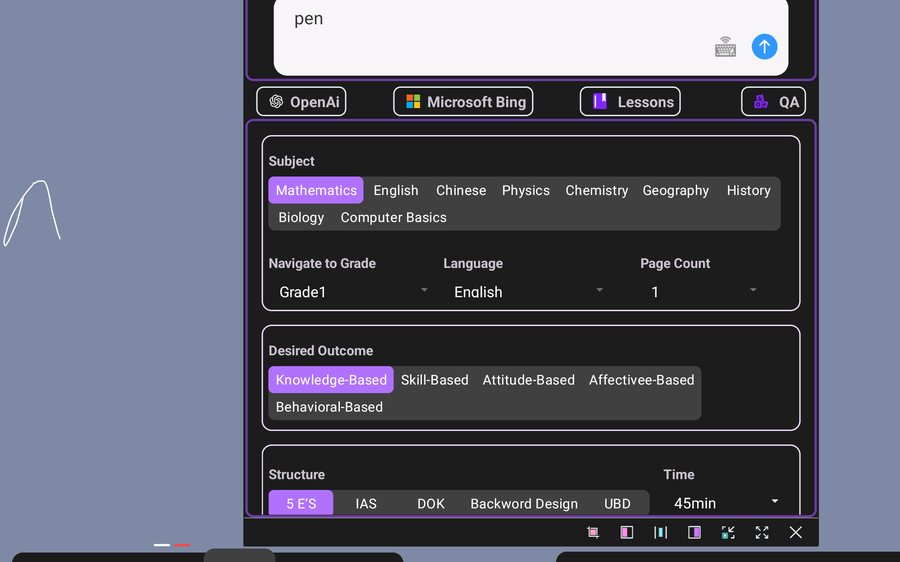Click the OpenAI logo icon
This screenshot has height=562, width=900.
coord(276,102)
